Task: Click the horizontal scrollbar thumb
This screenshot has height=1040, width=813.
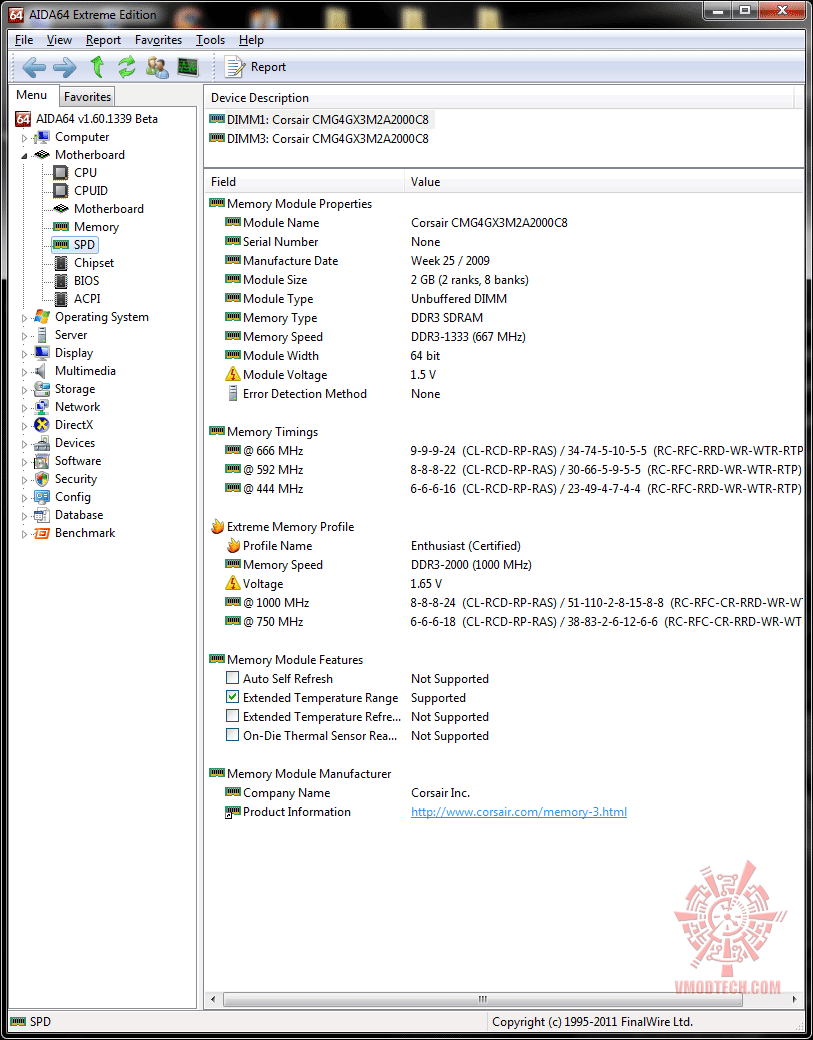Action: tap(482, 999)
